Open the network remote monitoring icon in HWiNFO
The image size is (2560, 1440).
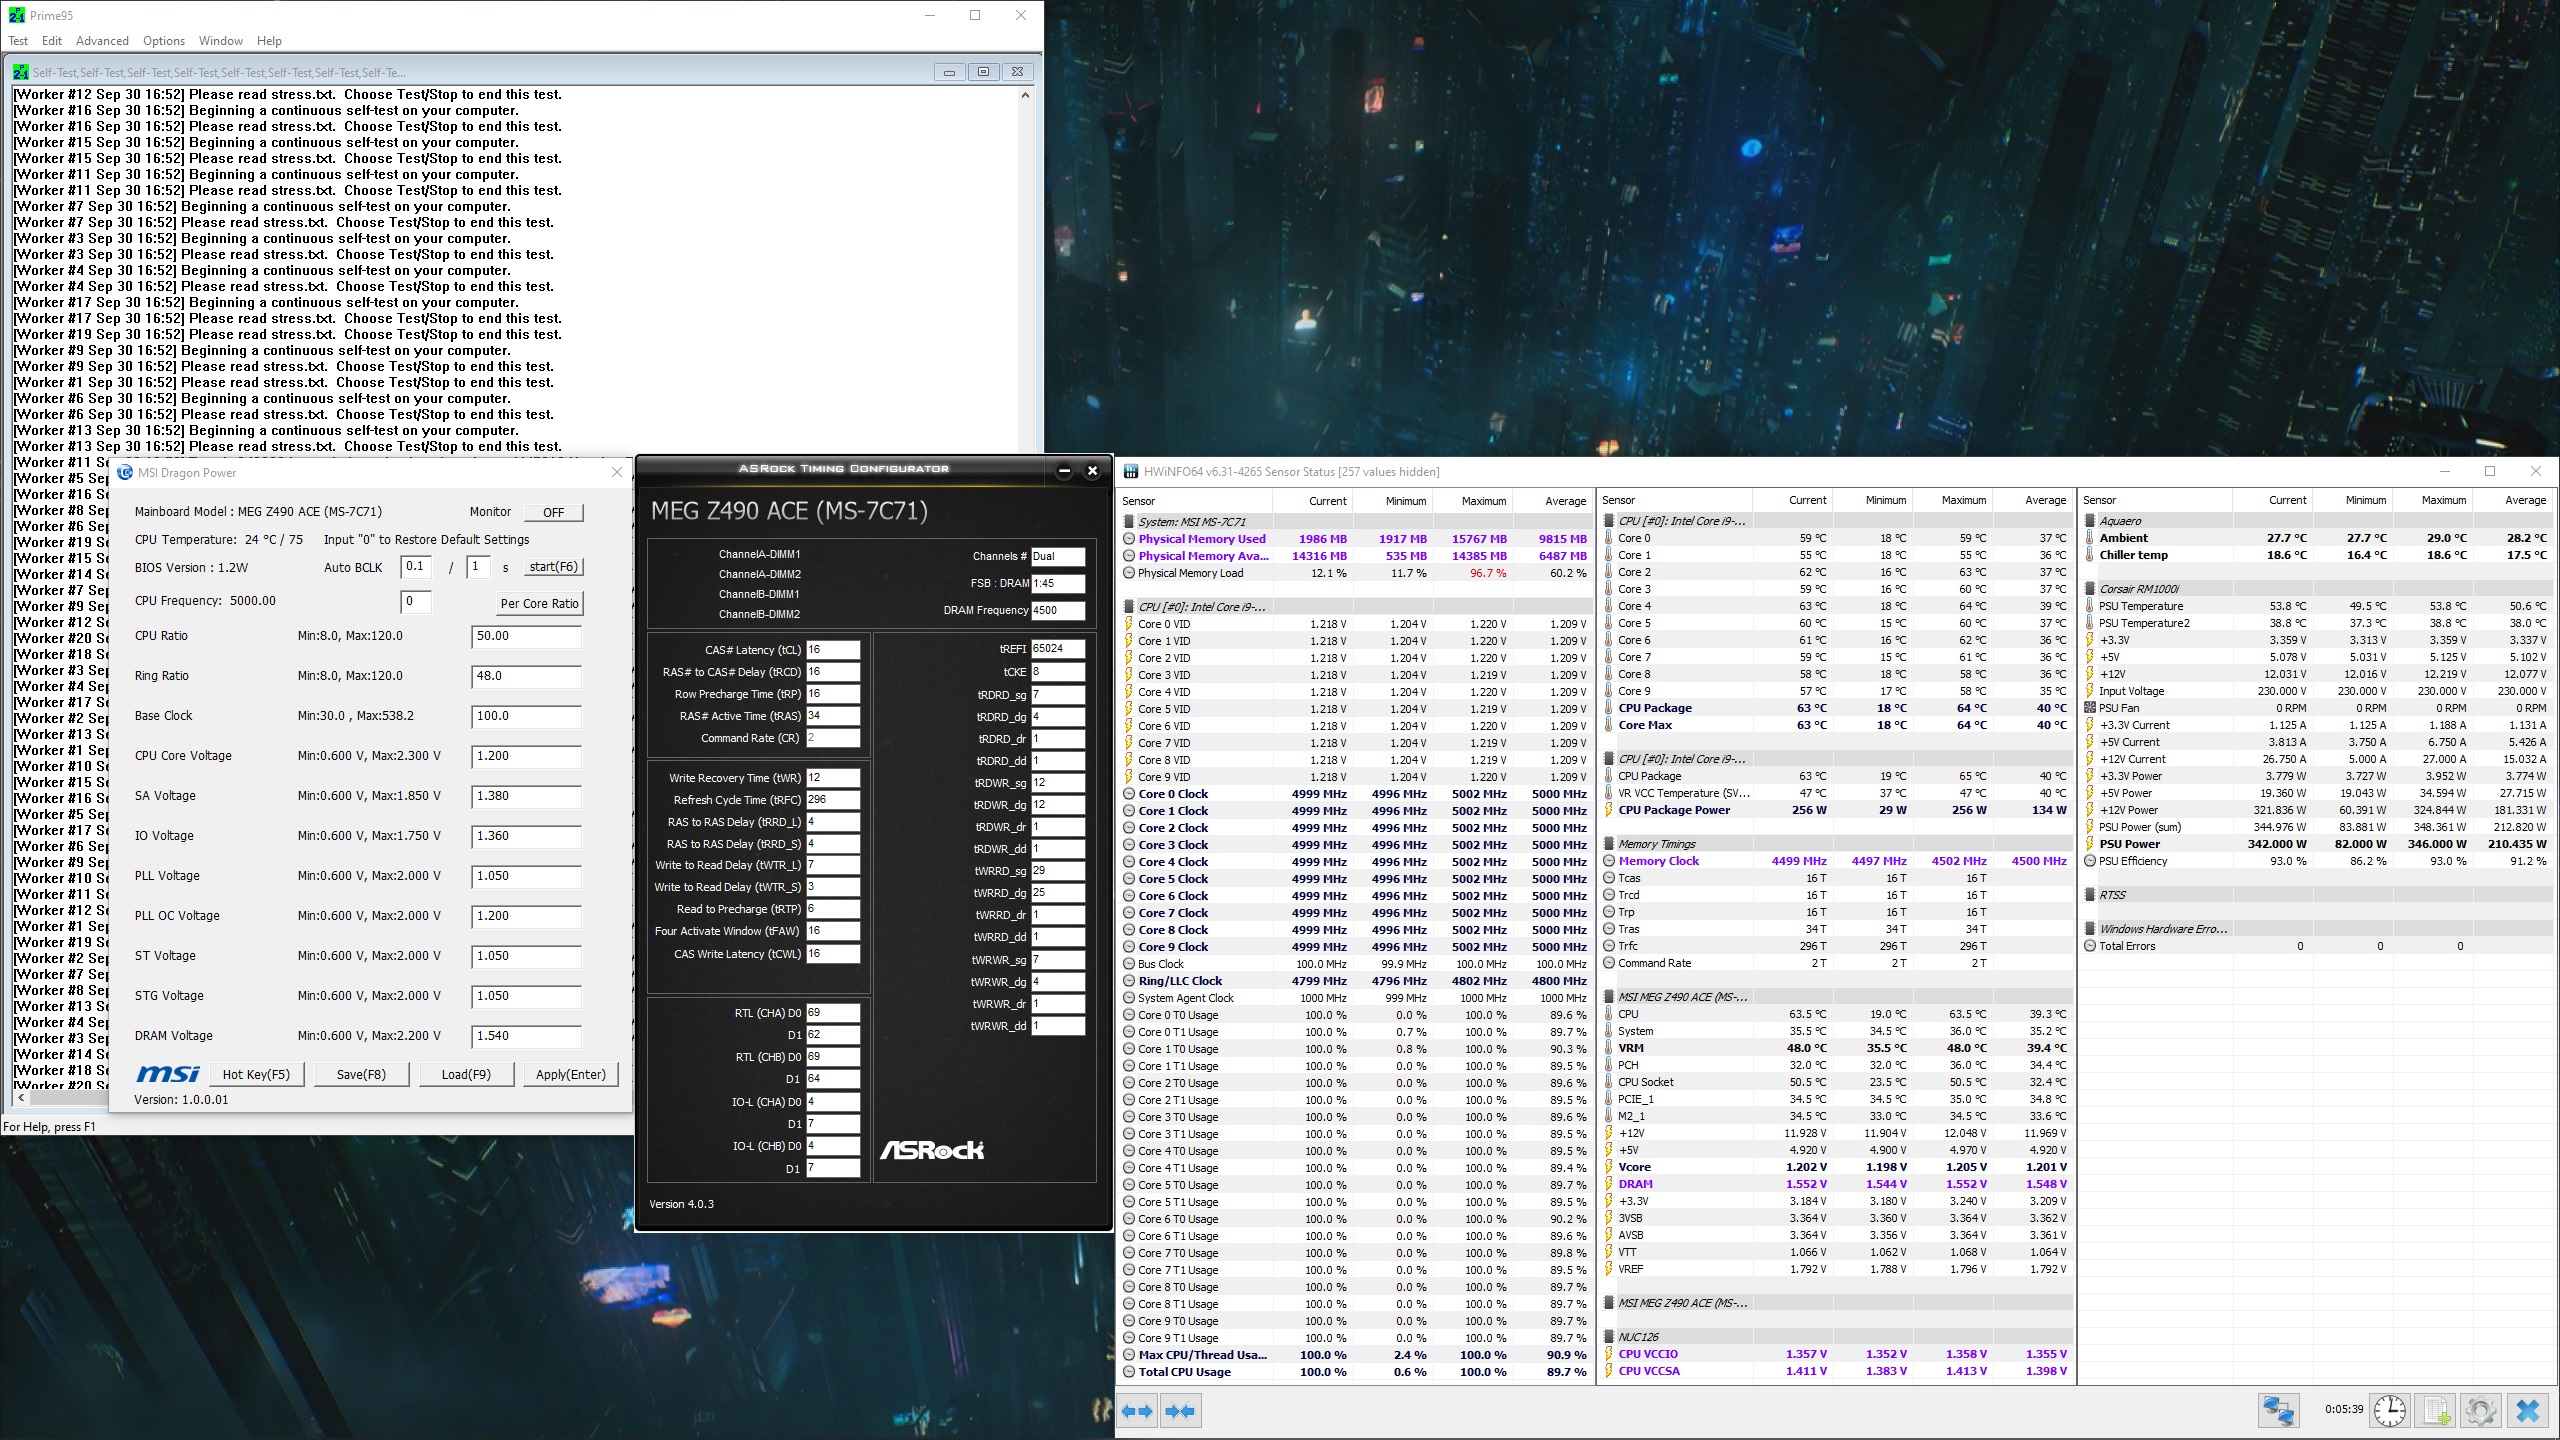click(2279, 1411)
